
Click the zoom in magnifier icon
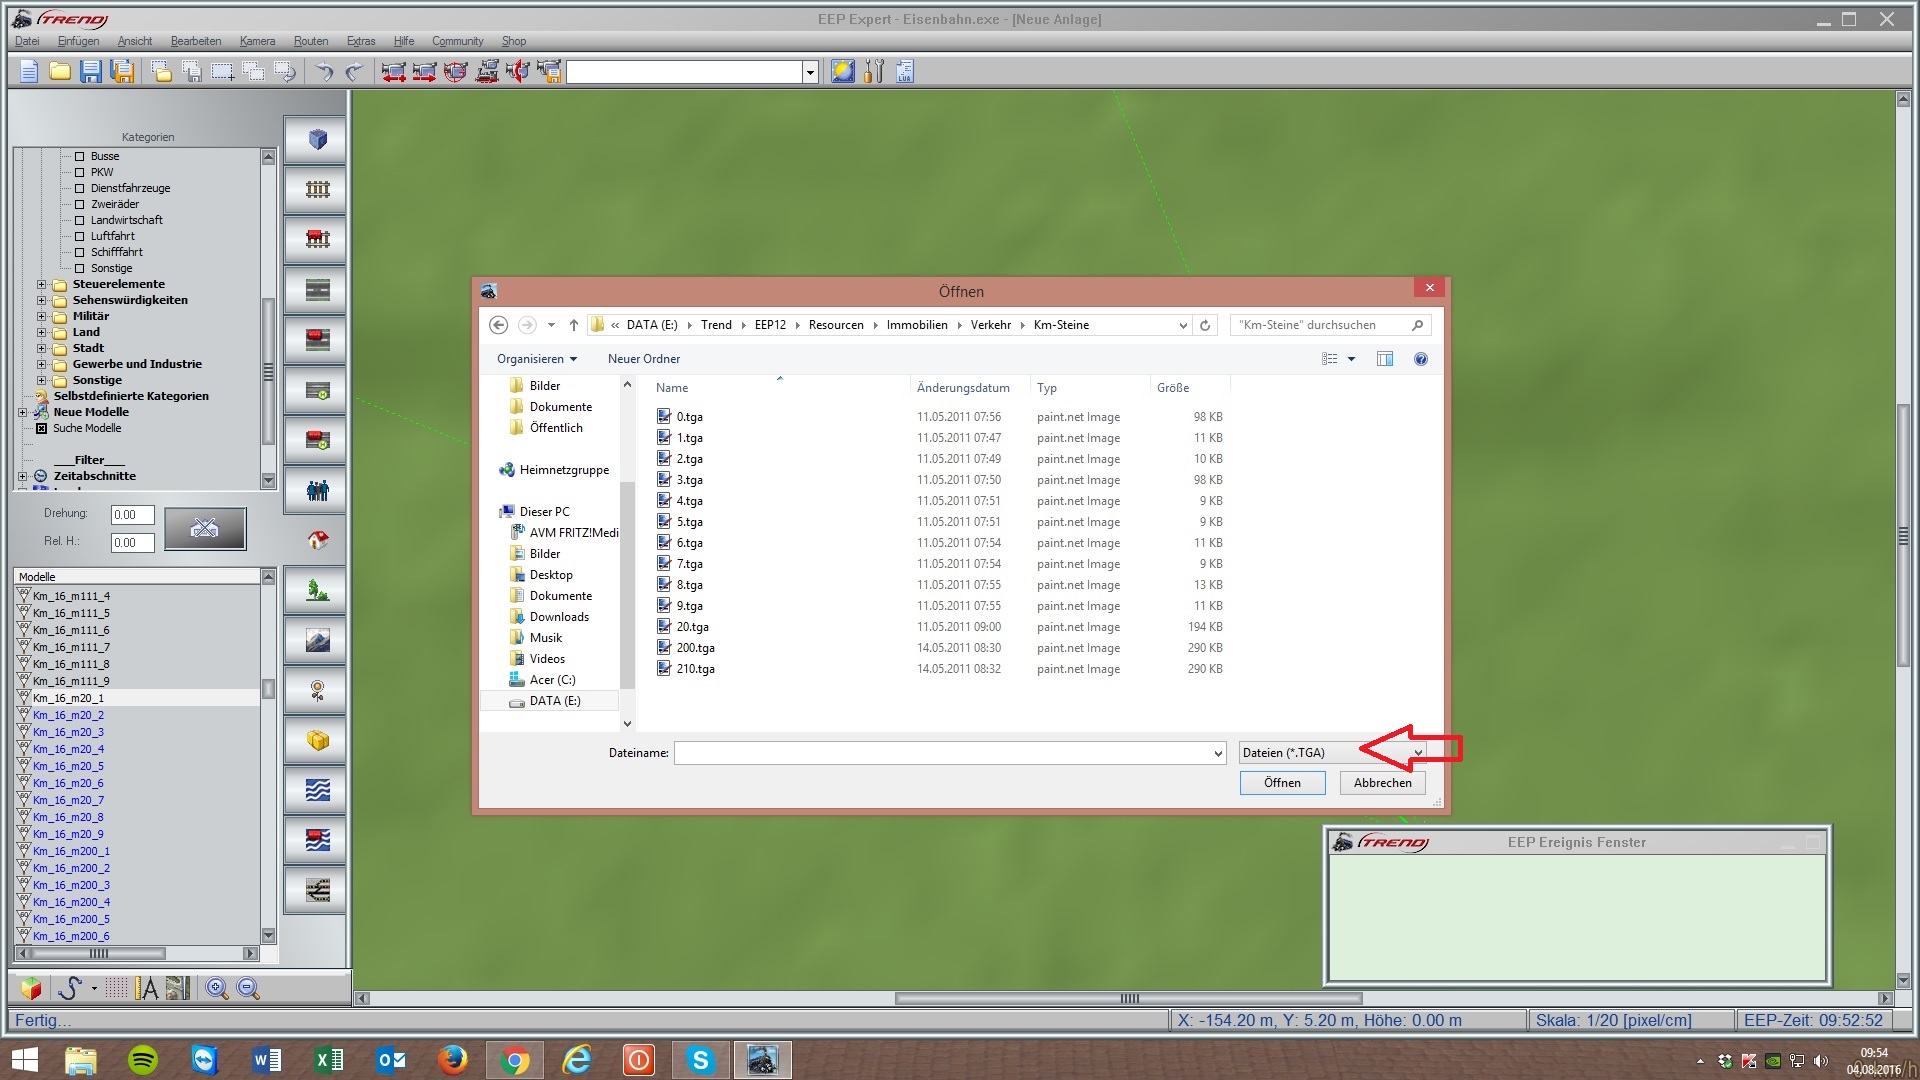pyautogui.click(x=216, y=989)
